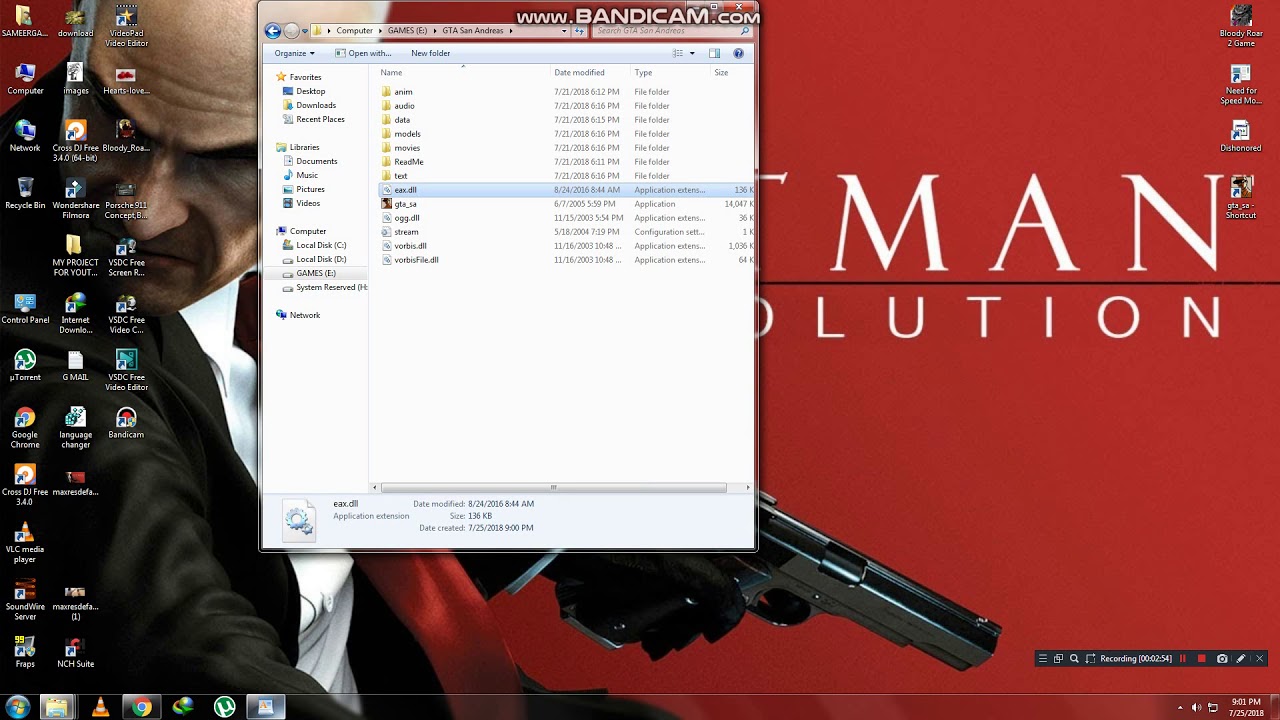This screenshot has height=720, width=1280.
Task: Go back in Explorer
Action: tap(272, 31)
